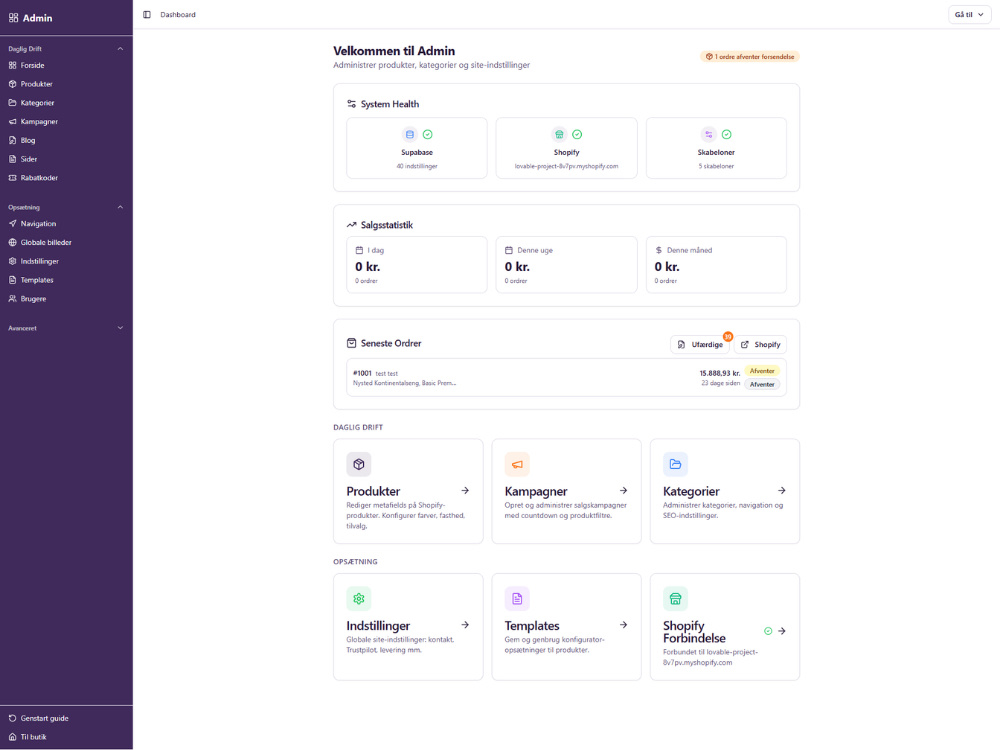
Task: Click the Shopify Forbindelse store icon
Action: point(675,599)
